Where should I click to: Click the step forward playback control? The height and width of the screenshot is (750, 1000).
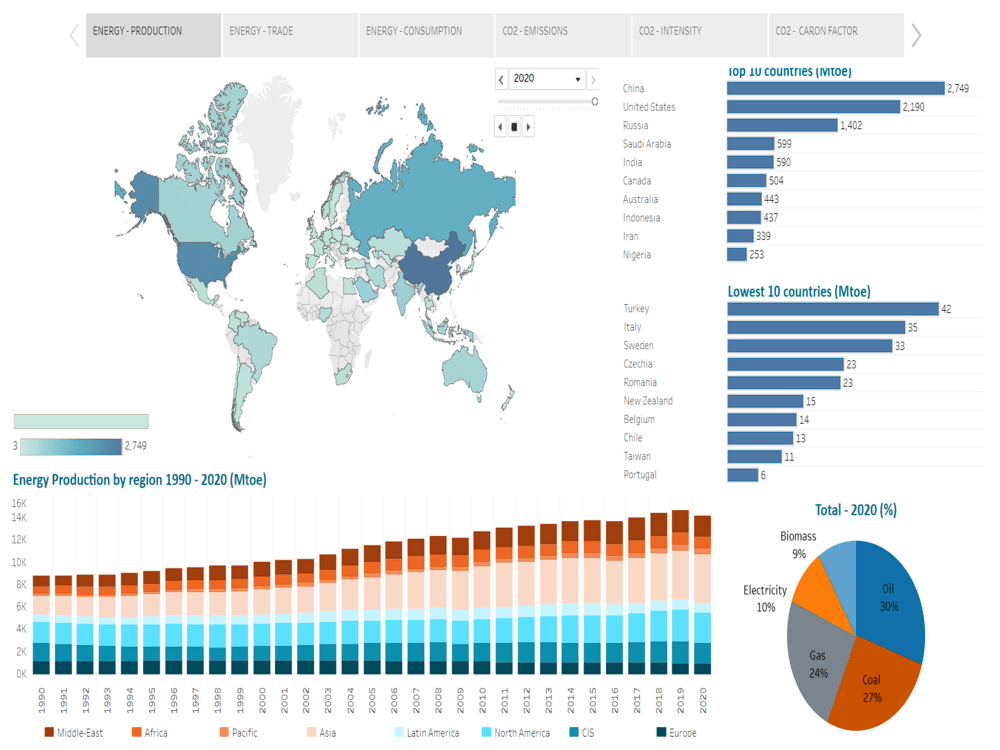[529, 127]
